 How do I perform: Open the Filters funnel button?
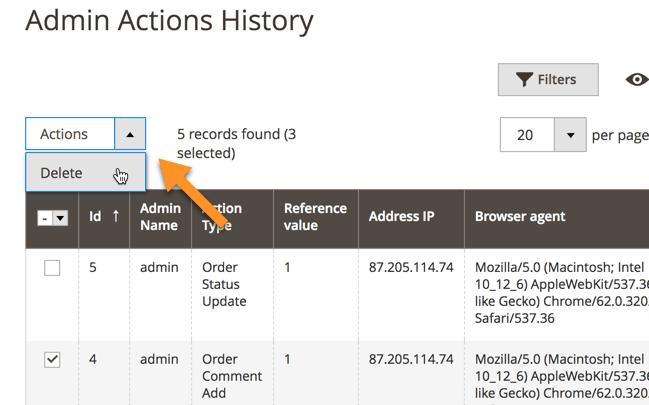[548, 80]
